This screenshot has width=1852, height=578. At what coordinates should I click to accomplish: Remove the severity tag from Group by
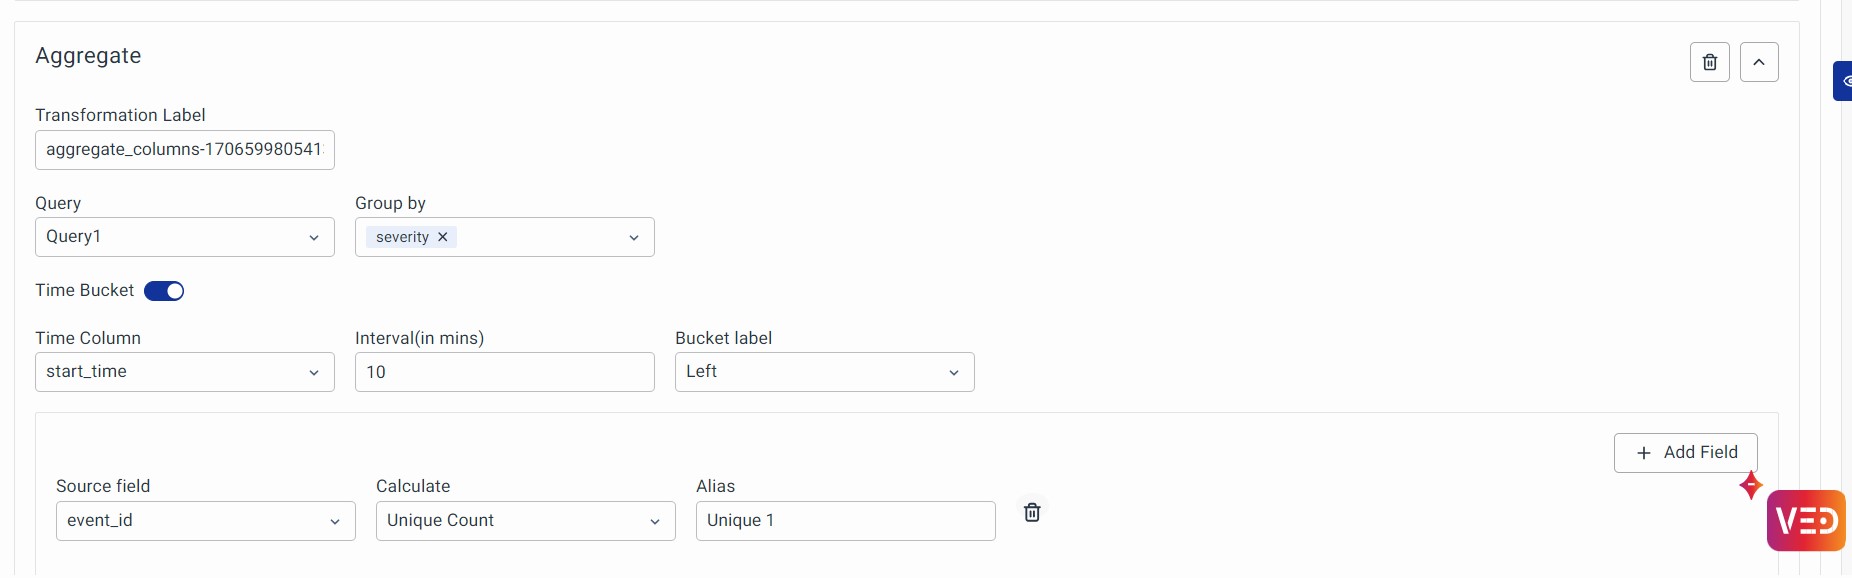pyautogui.click(x=442, y=237)
